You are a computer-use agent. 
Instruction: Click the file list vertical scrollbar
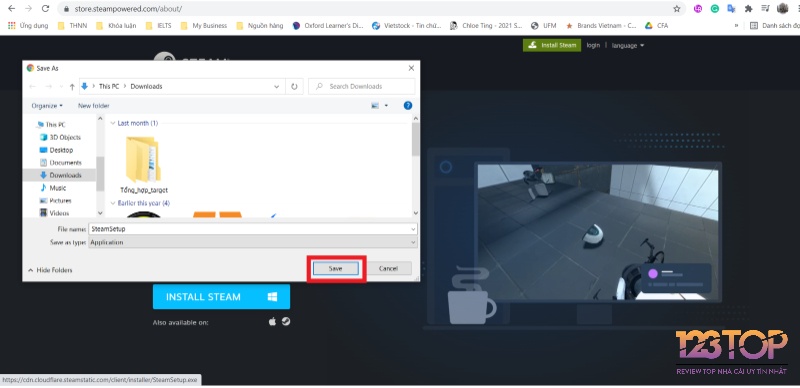415,165
